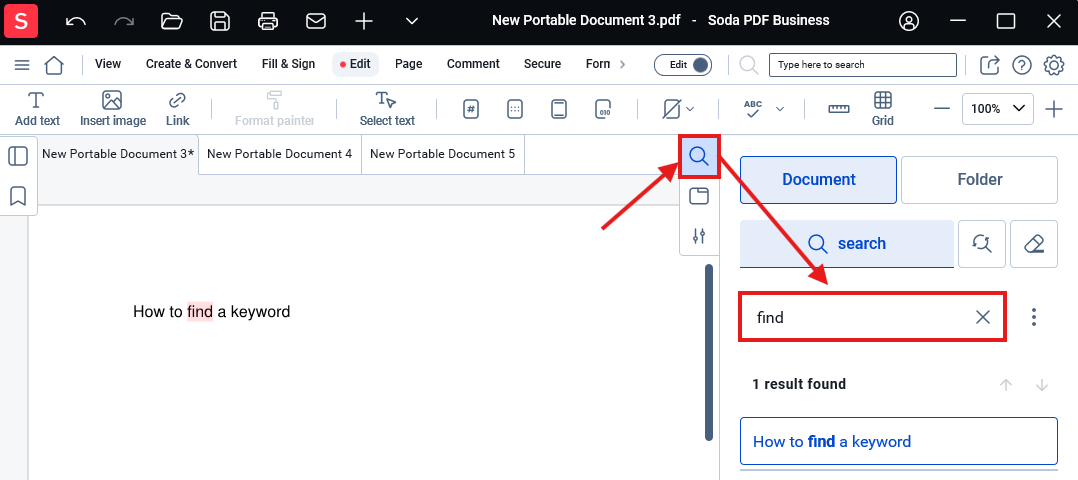Send document by email icon
The height and width of the screenshot is (480, 1078).
click(x=316, y=21)
